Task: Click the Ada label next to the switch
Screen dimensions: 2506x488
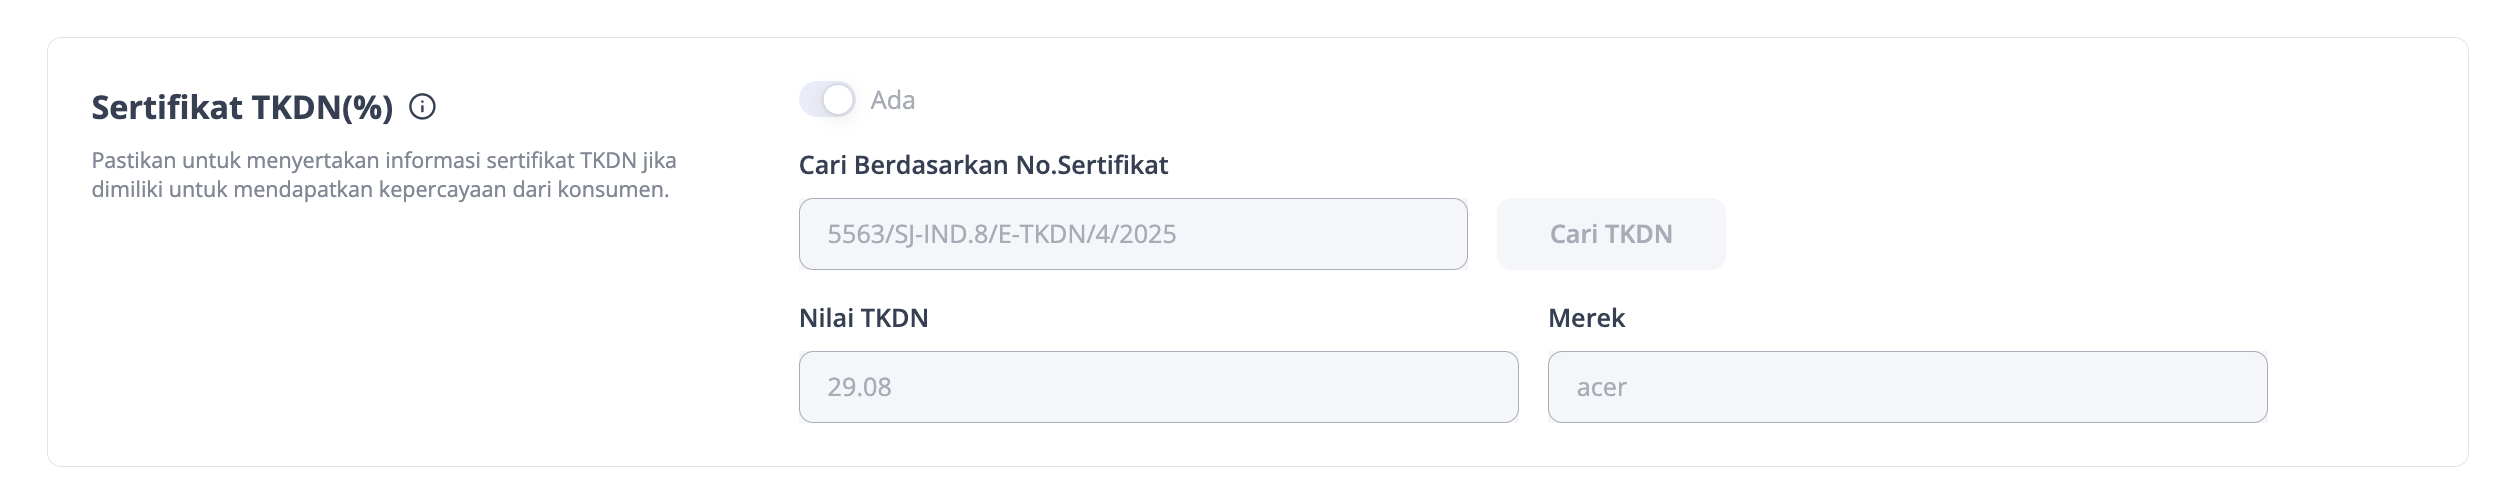Action: coord(892,100)
